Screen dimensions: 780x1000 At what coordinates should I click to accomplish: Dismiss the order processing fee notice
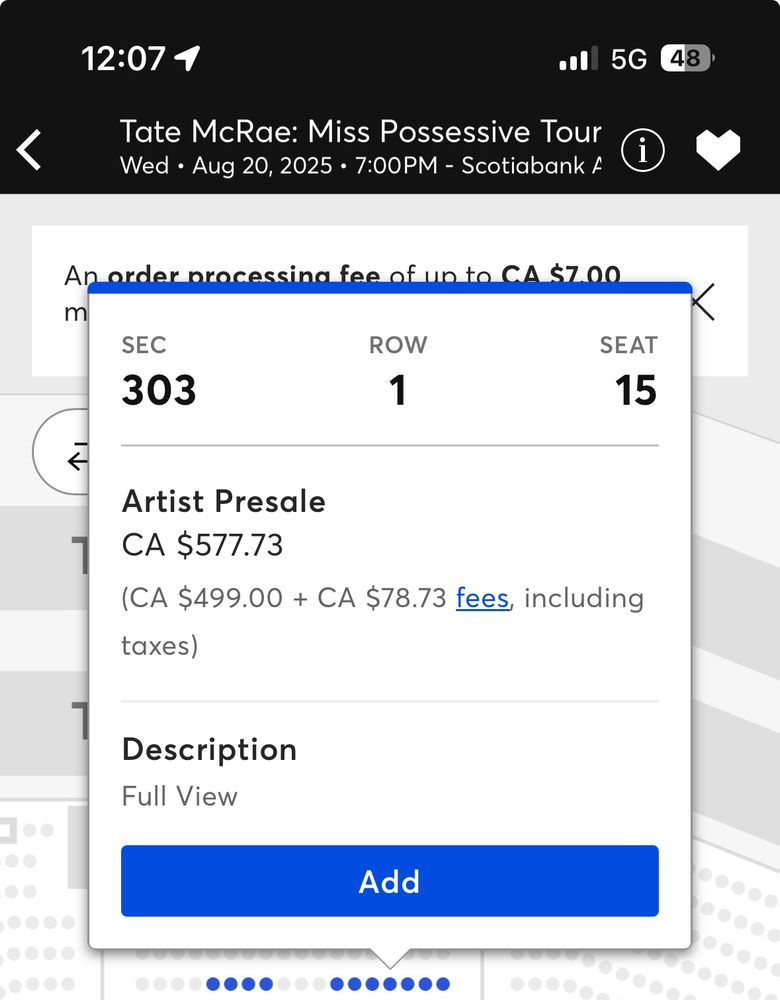tap(703, 301)
